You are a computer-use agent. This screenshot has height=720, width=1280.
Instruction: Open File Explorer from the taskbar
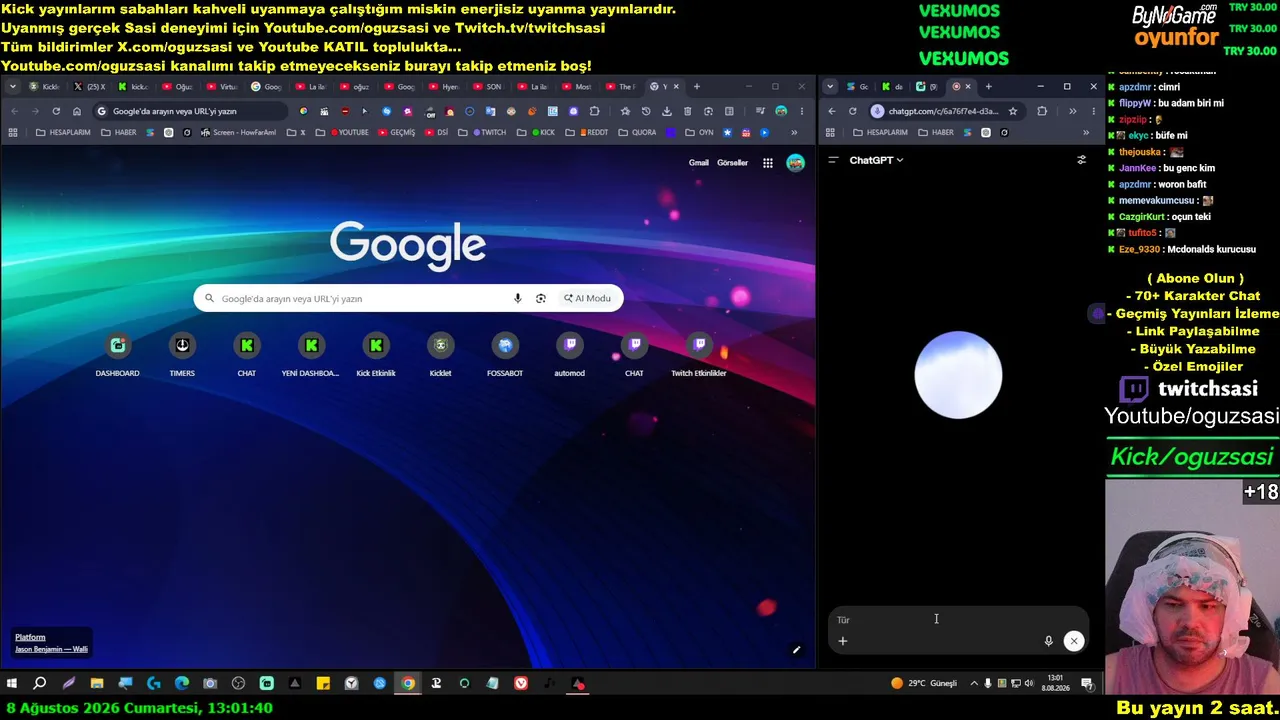pos(97,684)
